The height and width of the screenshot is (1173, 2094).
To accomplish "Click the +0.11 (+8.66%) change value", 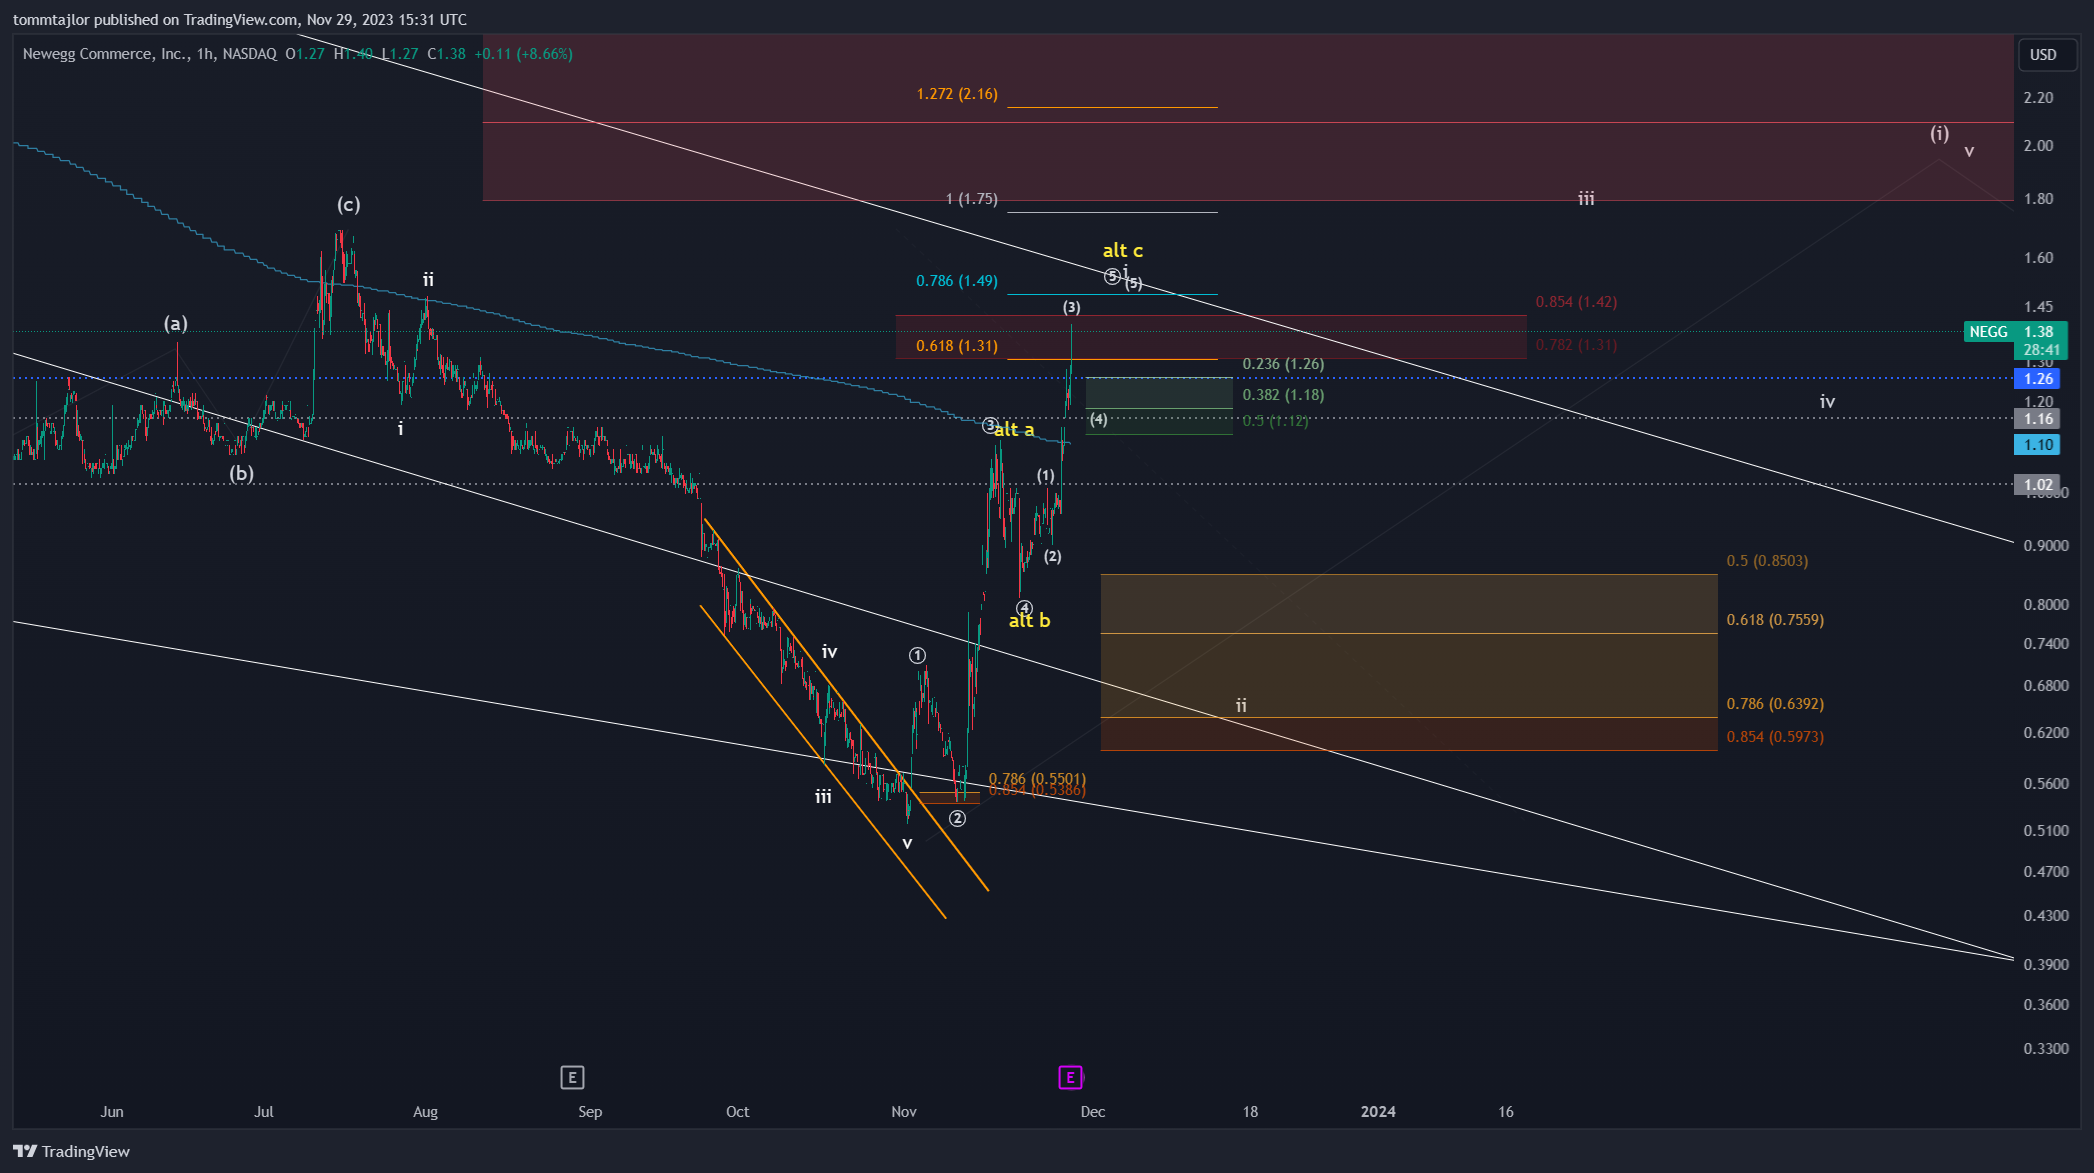I will pyautogui.click(x=523, y=54).
